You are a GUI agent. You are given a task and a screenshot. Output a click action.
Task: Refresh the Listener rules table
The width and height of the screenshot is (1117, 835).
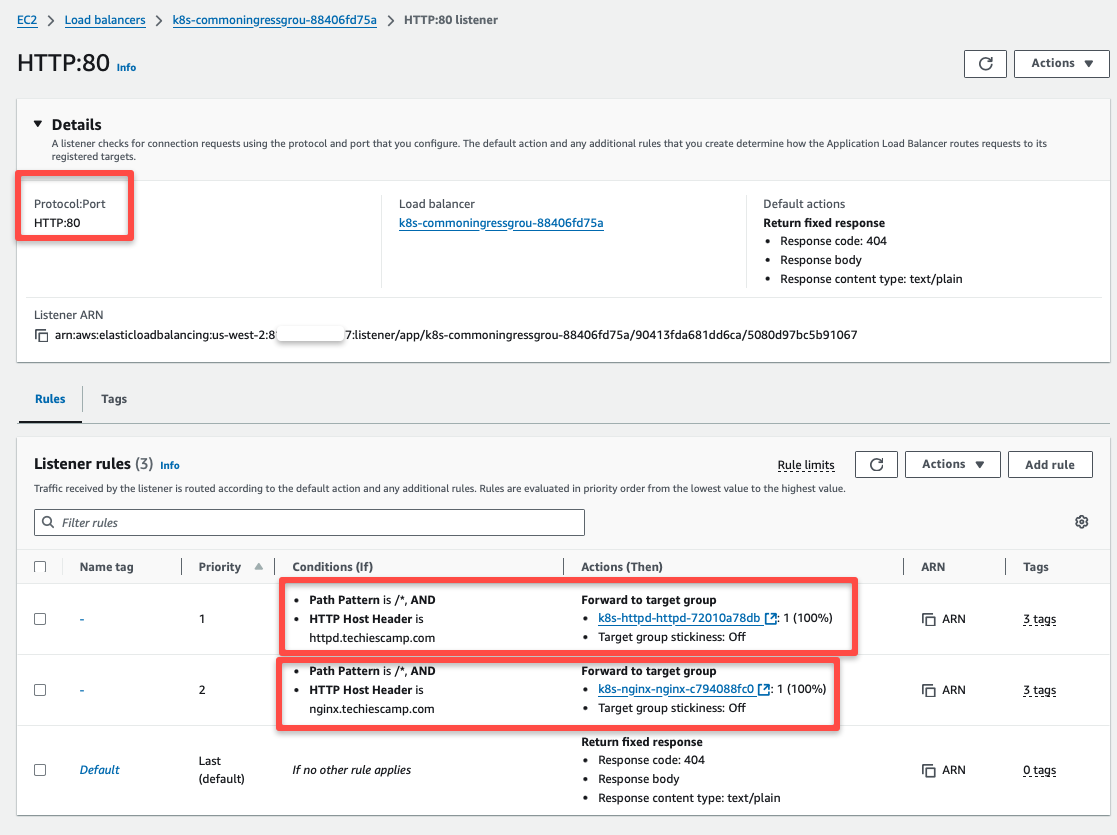(x=877, y=464)
